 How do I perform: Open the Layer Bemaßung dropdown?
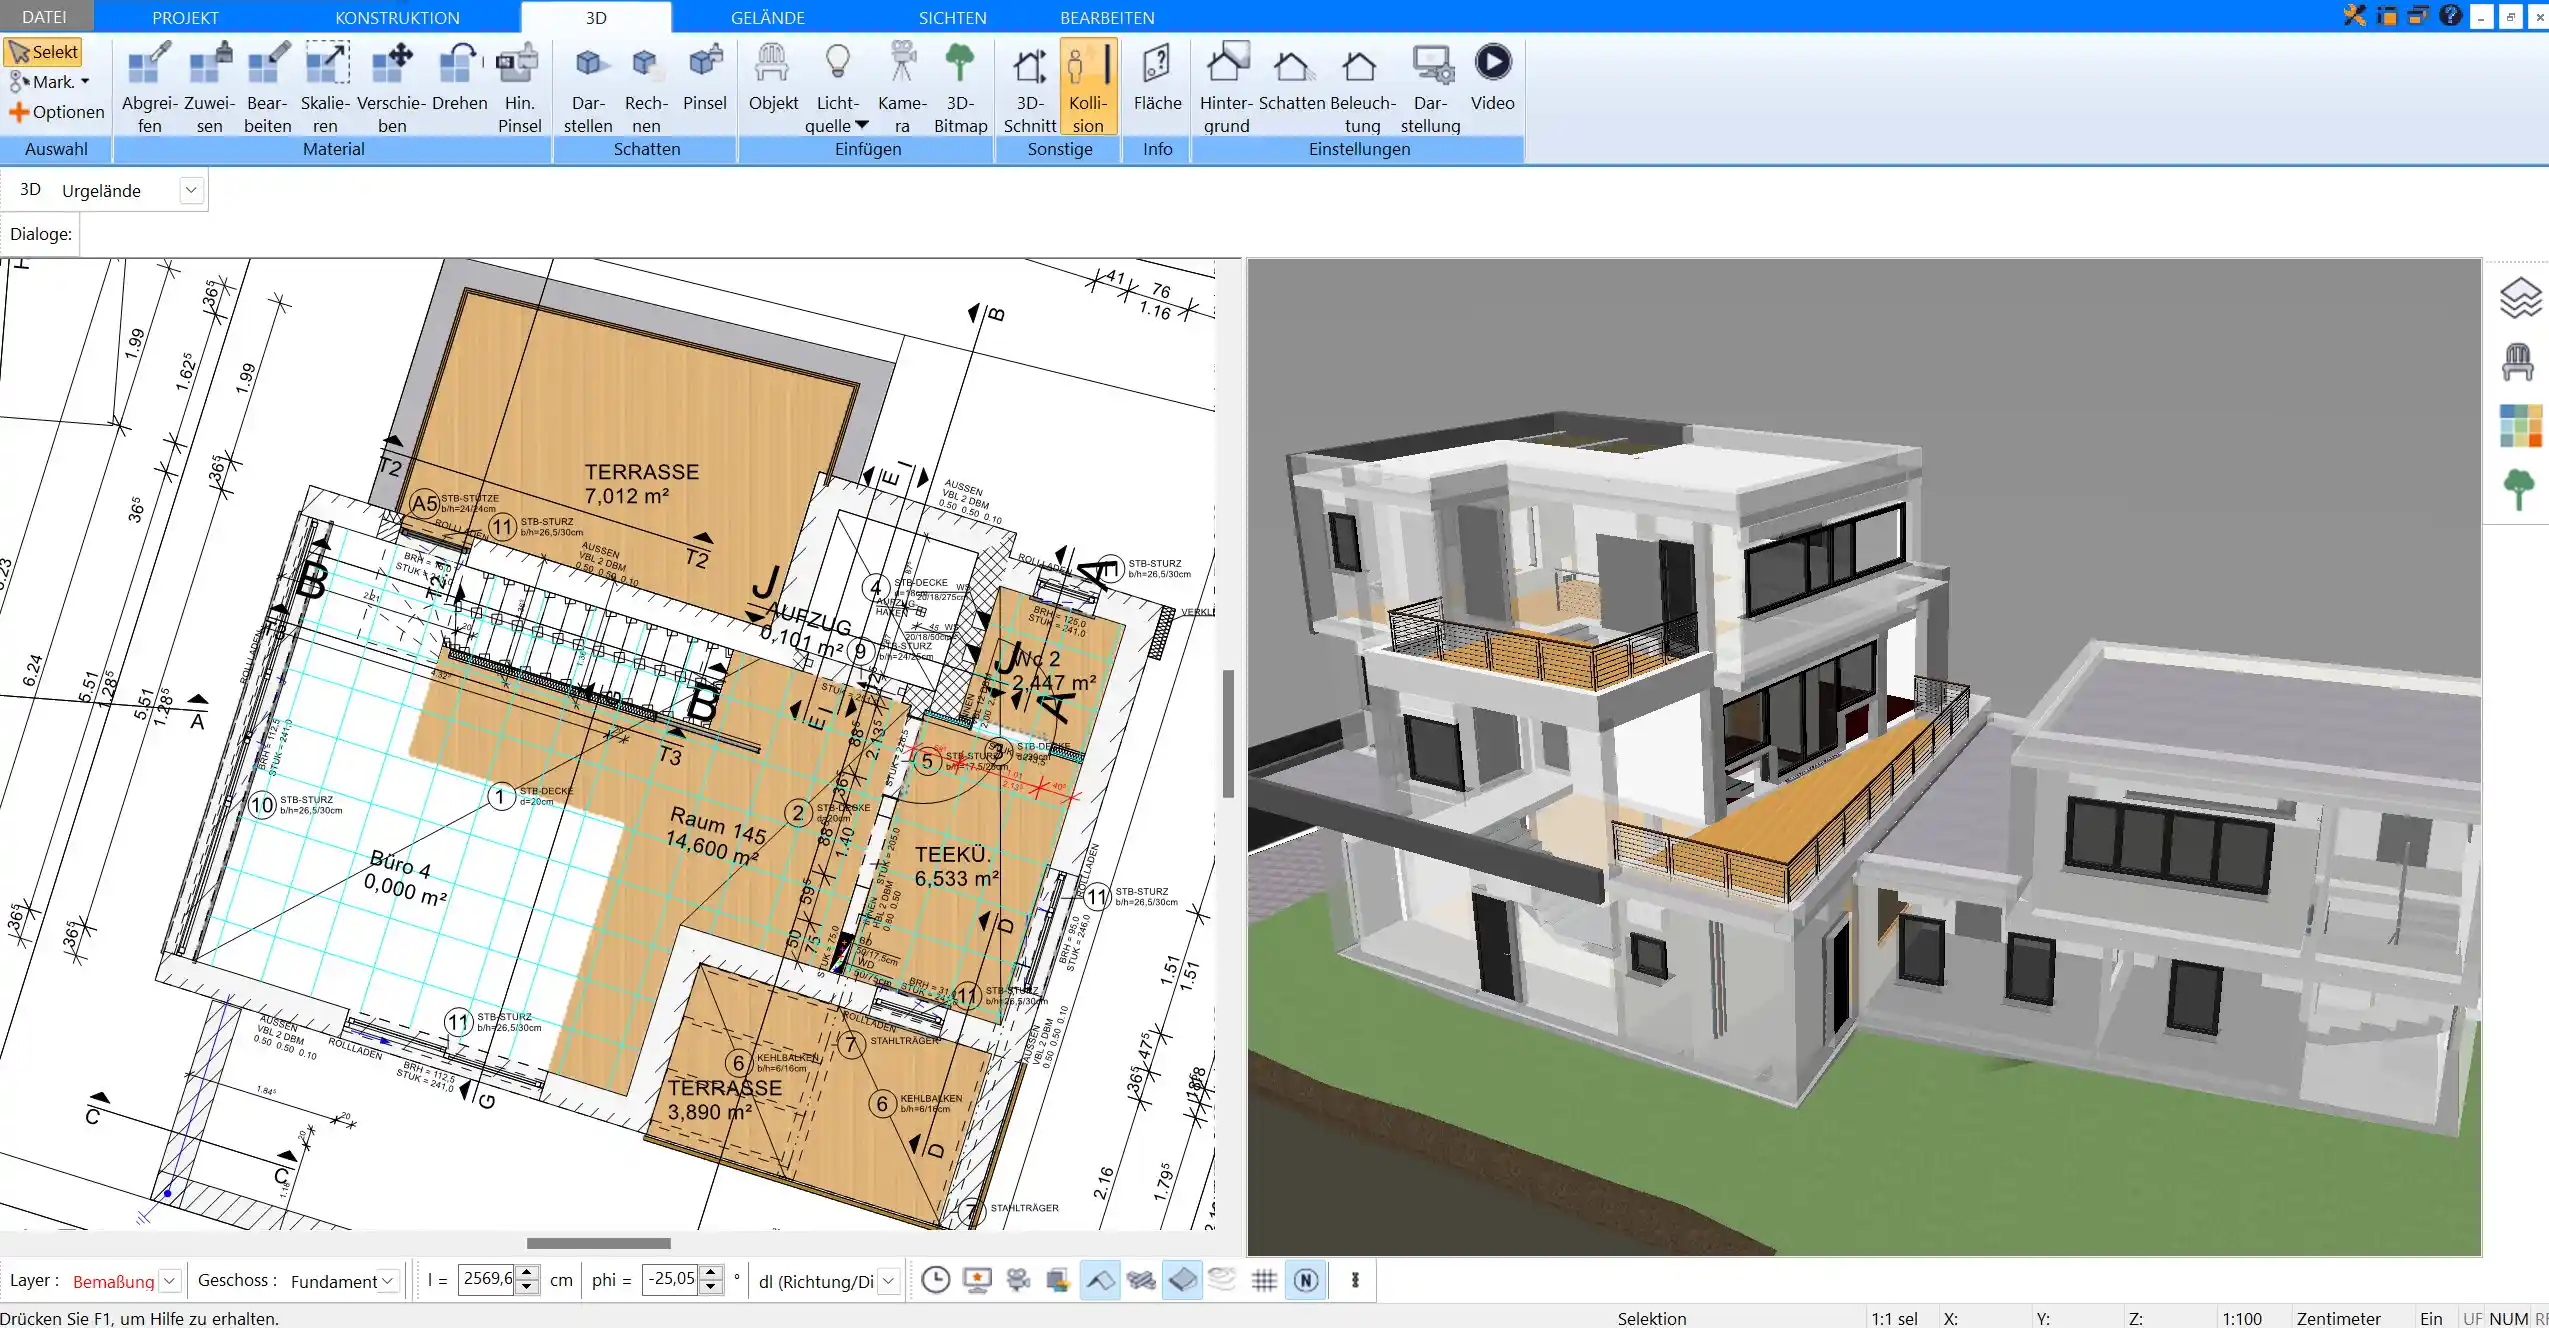tap(170, 1281)
